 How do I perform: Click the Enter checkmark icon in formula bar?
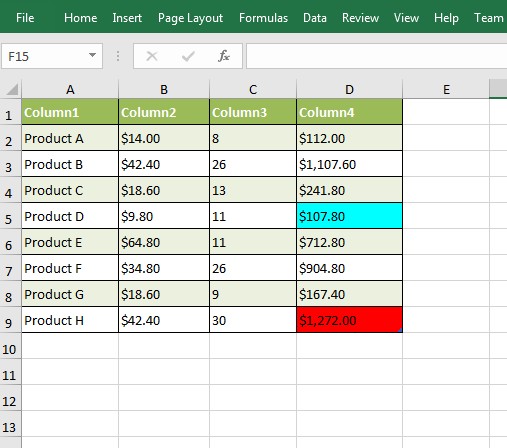(x=188, y=56)
